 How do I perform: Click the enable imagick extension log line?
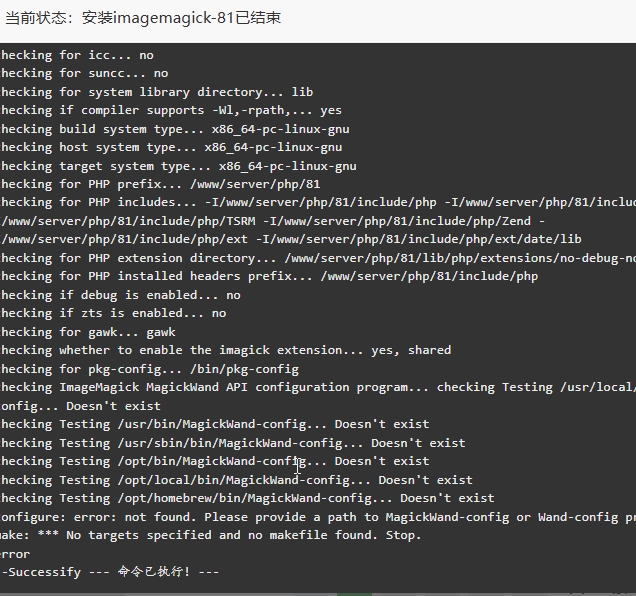click(226, 350)
